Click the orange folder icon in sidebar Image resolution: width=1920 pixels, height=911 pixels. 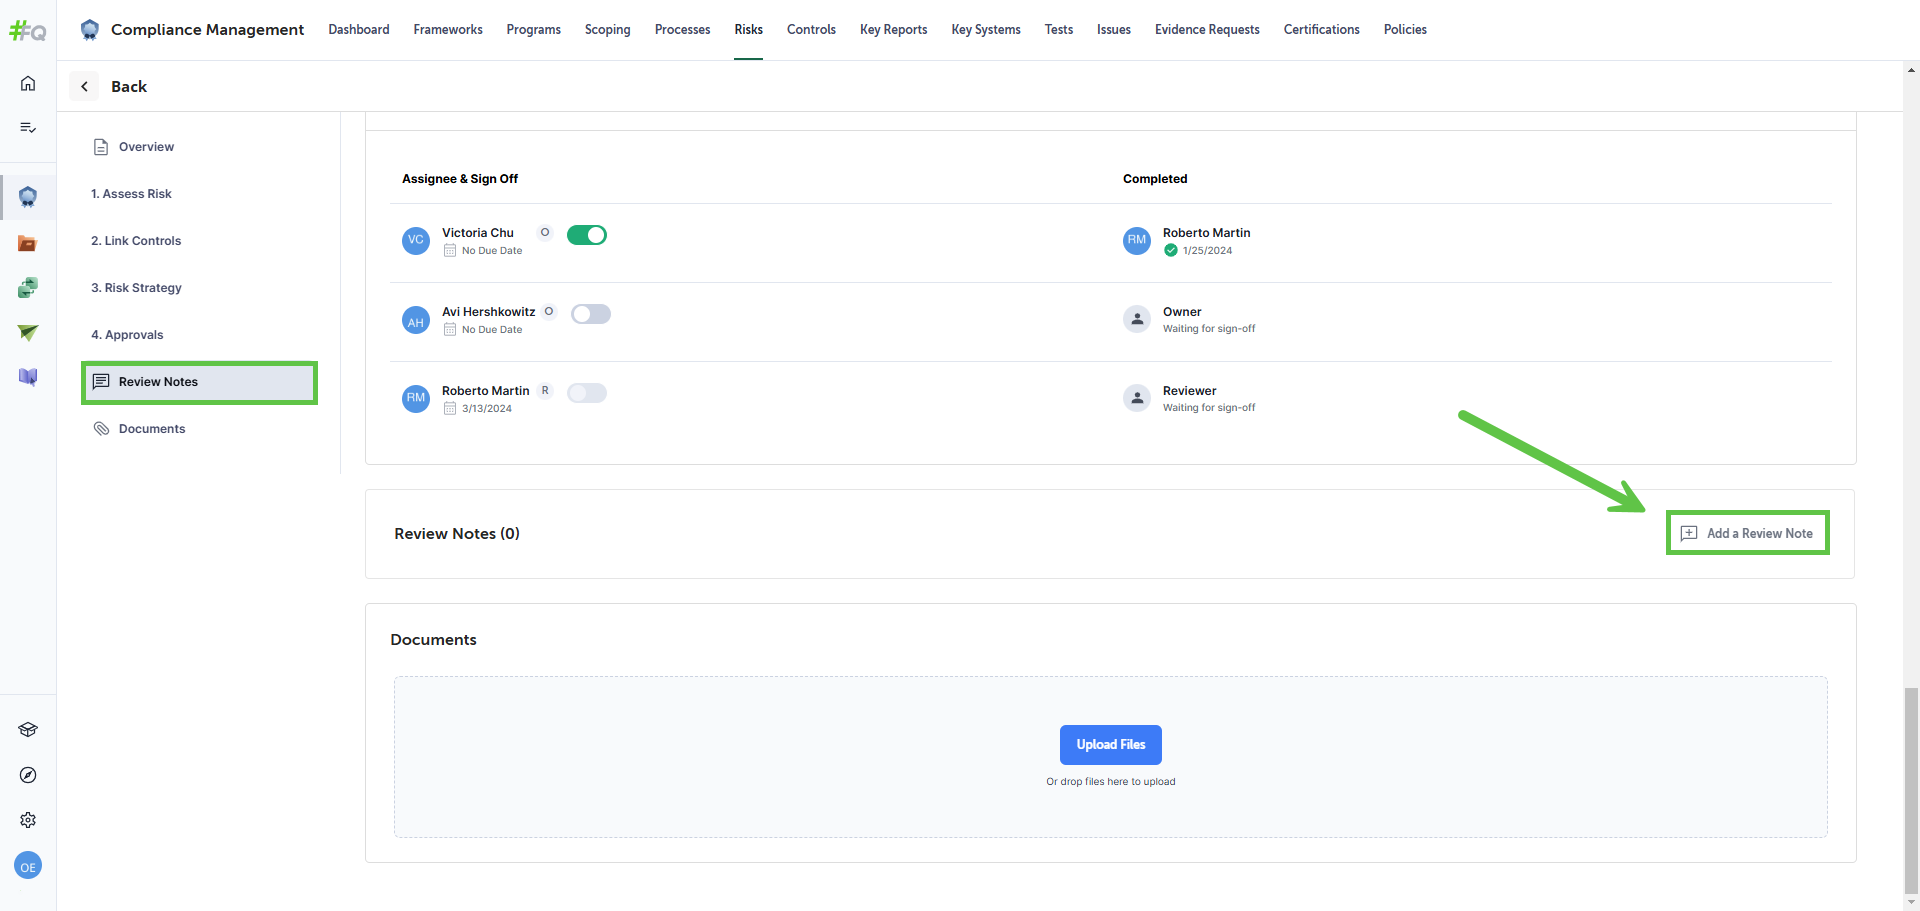28,243
